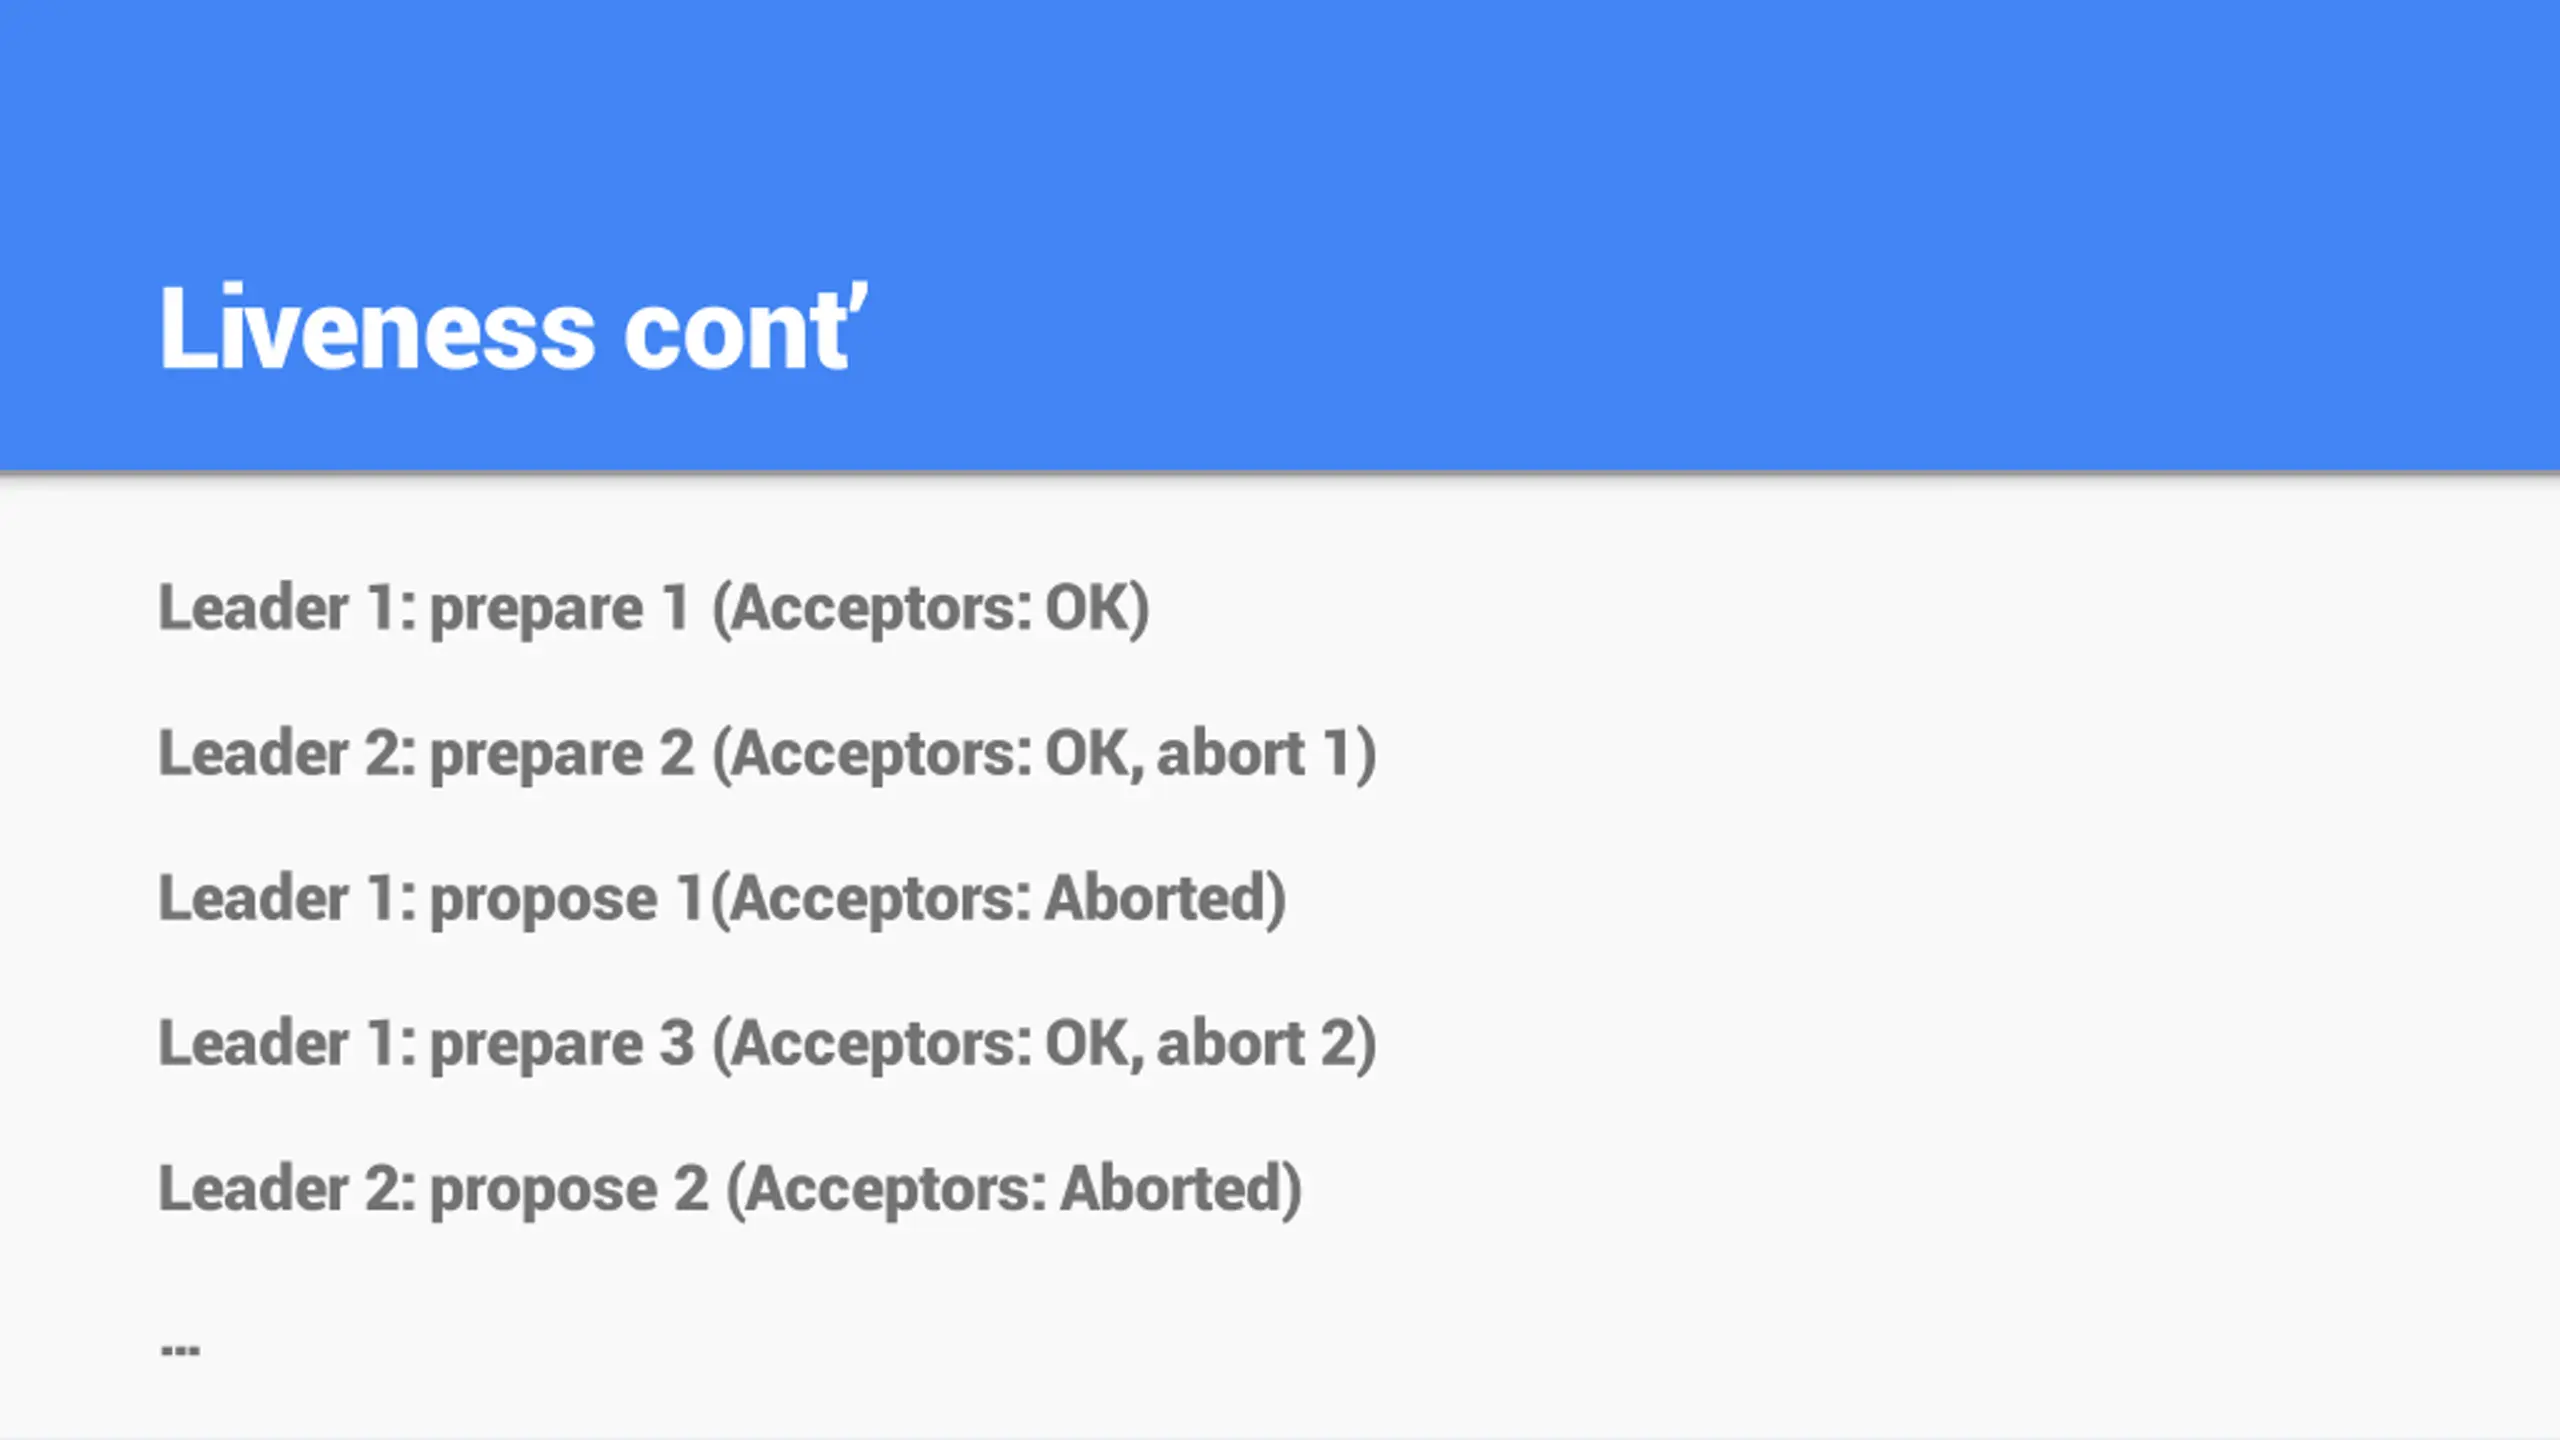Click text Acceptors: OK on first line

coord(930,608)
